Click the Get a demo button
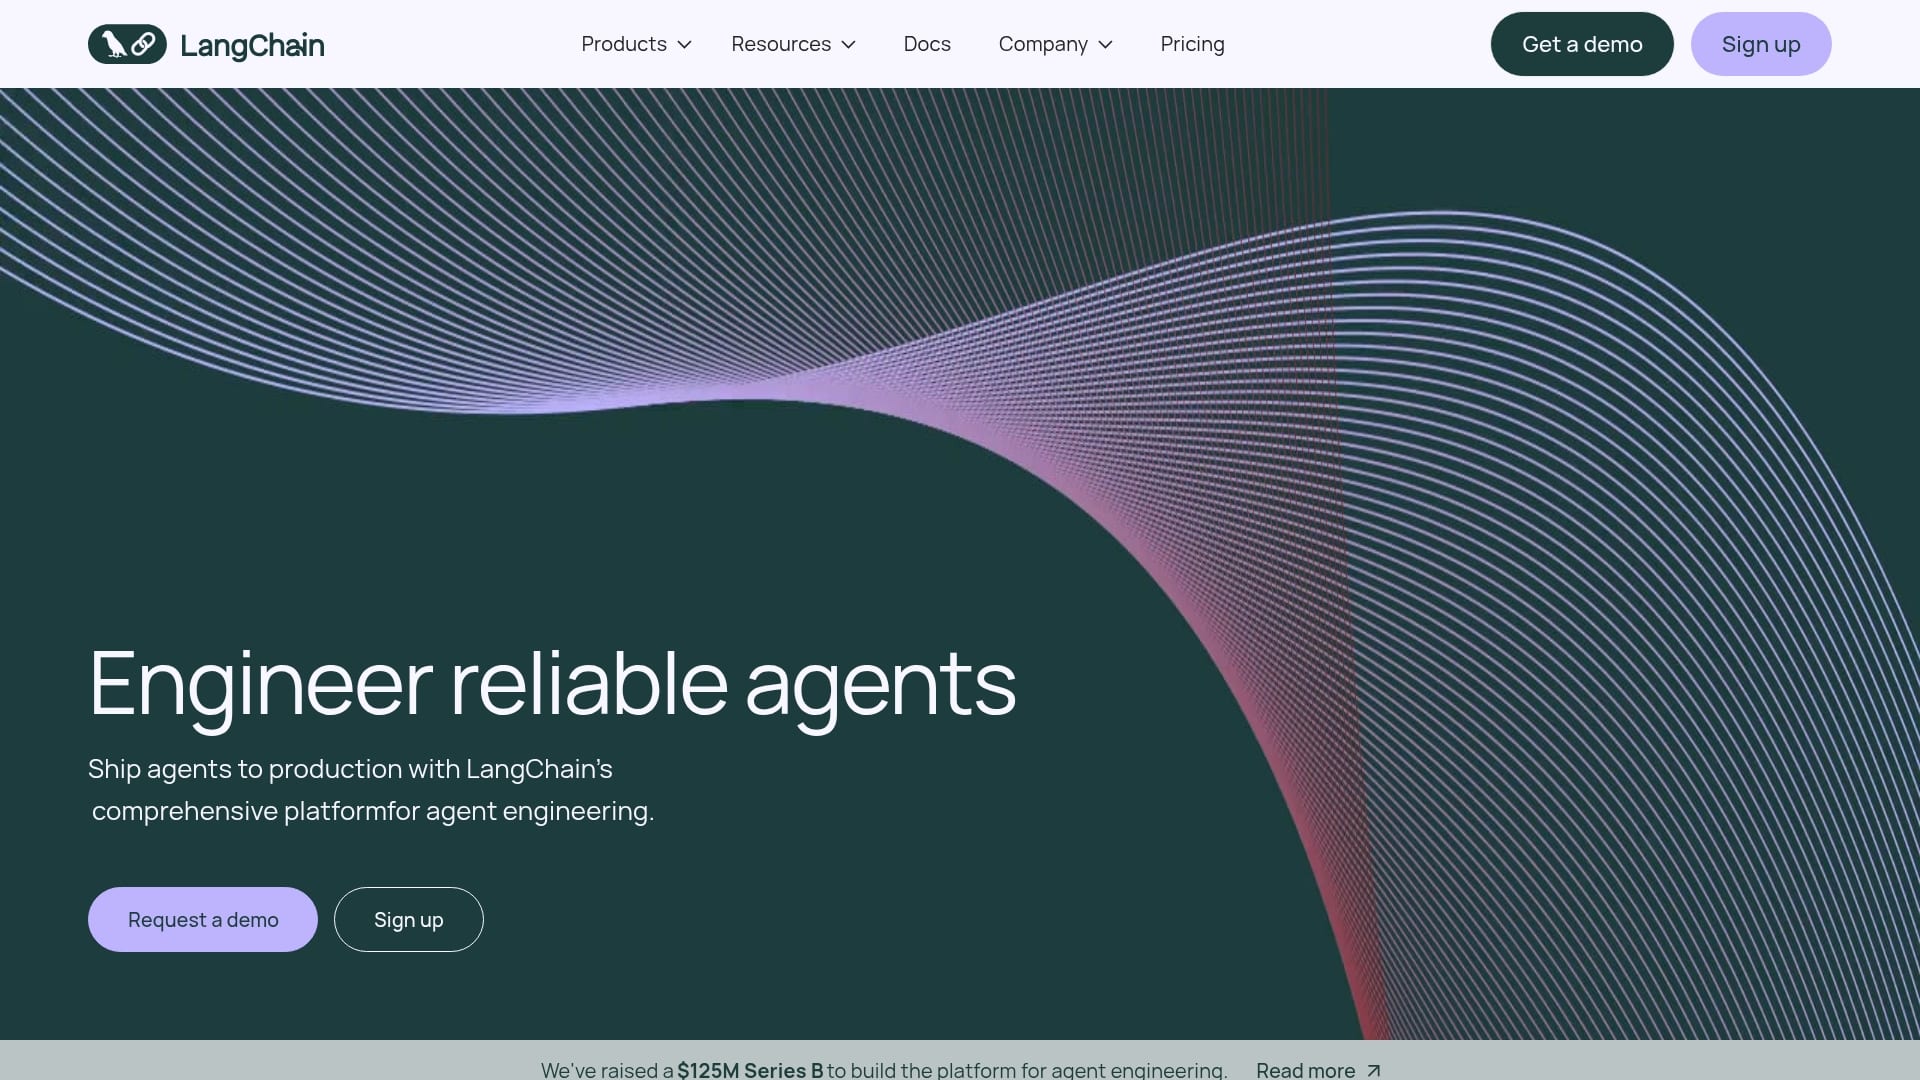This screenshot has height=1080, width=1920. pyautogui.click(x=1582, y=44)
